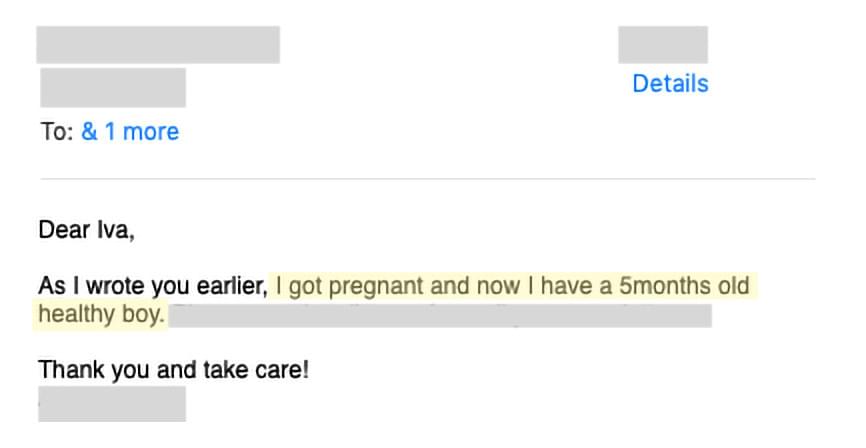Click the redacted date block above Details
The width and height of the screenshot is (866, 448).
pyautogui.click(x=663, y=44)
